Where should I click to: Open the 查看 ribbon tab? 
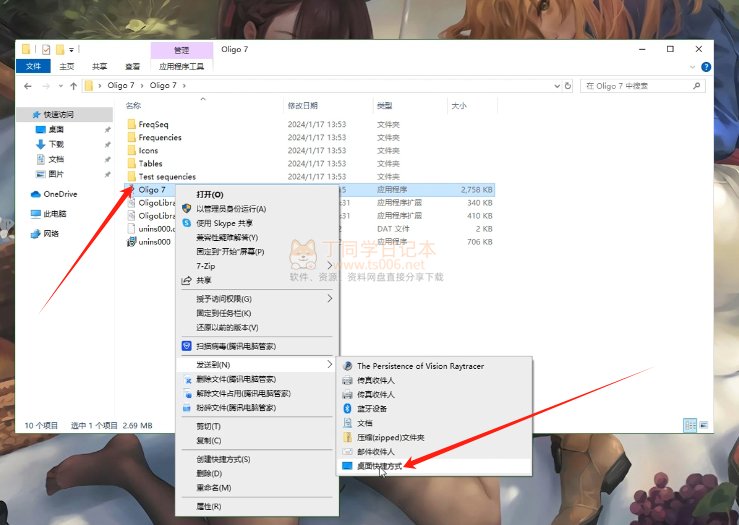click(132, 66)
